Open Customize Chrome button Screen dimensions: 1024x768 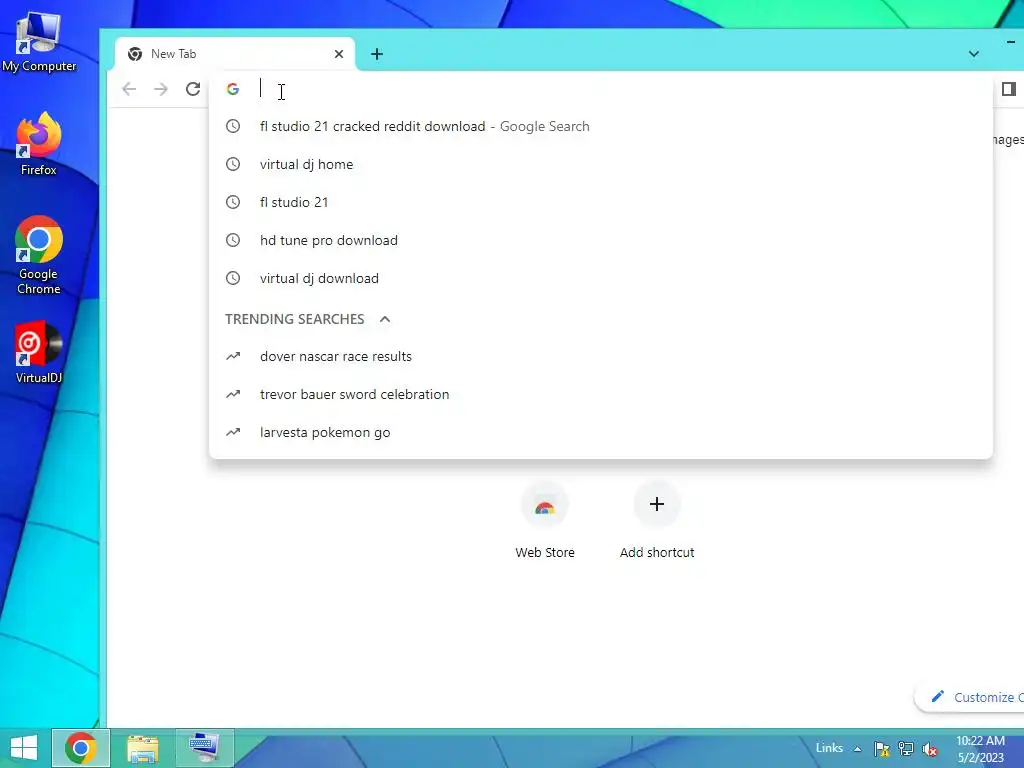[970, 697]
